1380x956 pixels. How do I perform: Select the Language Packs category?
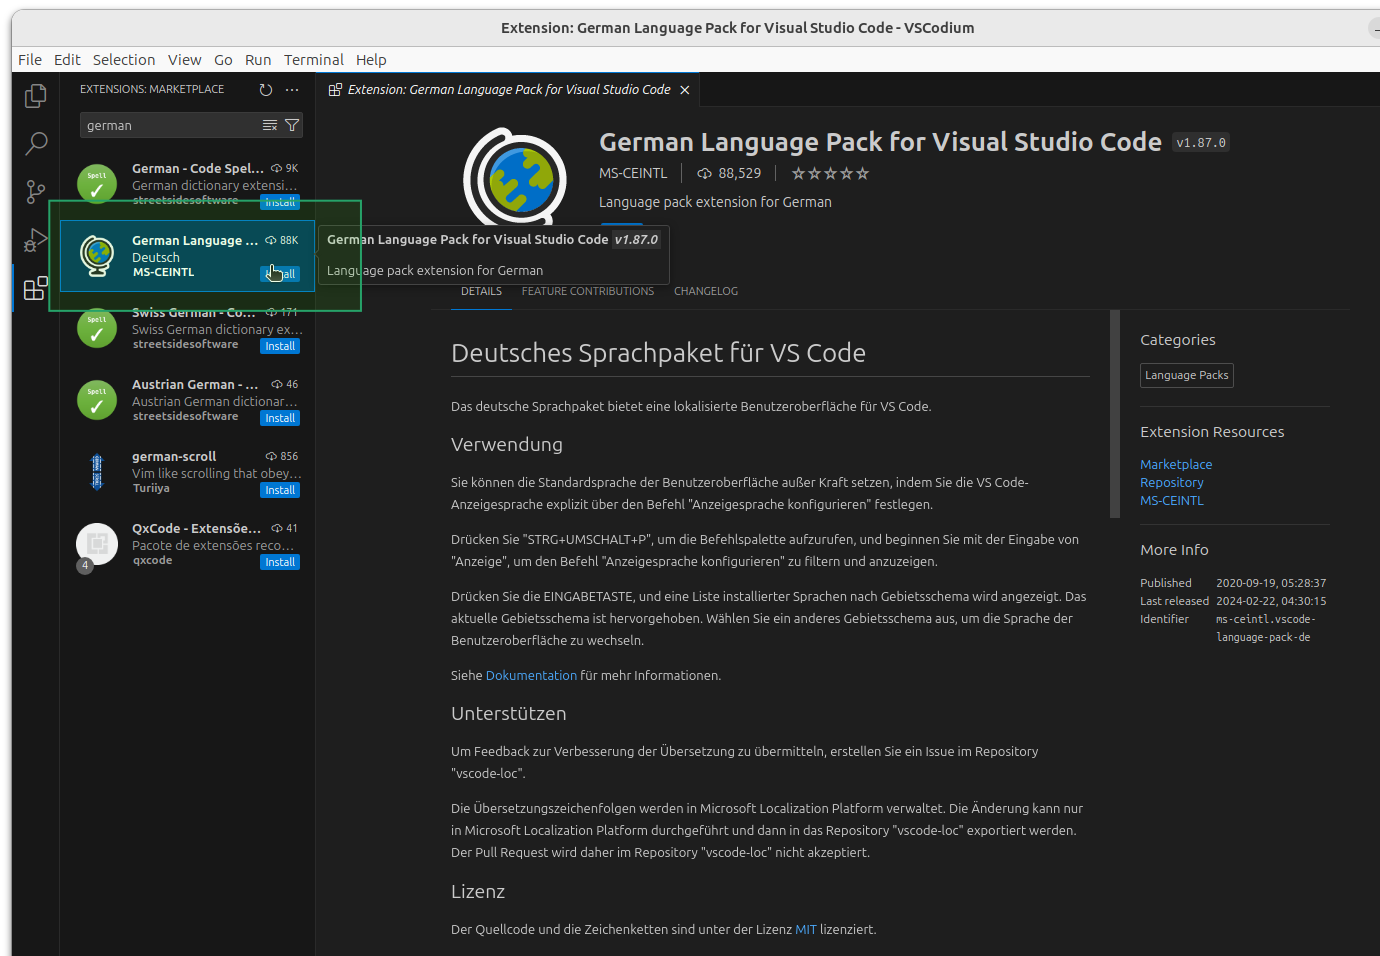[x=1186, y=375]
